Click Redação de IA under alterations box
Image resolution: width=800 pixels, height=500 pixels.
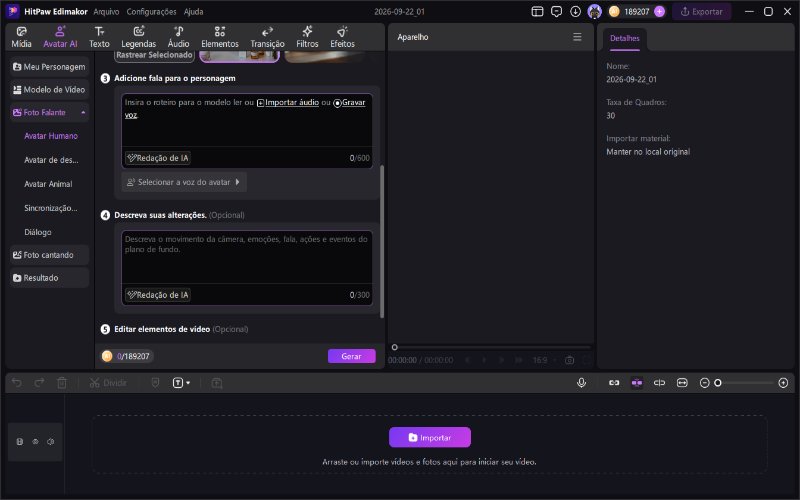point(158,295)
